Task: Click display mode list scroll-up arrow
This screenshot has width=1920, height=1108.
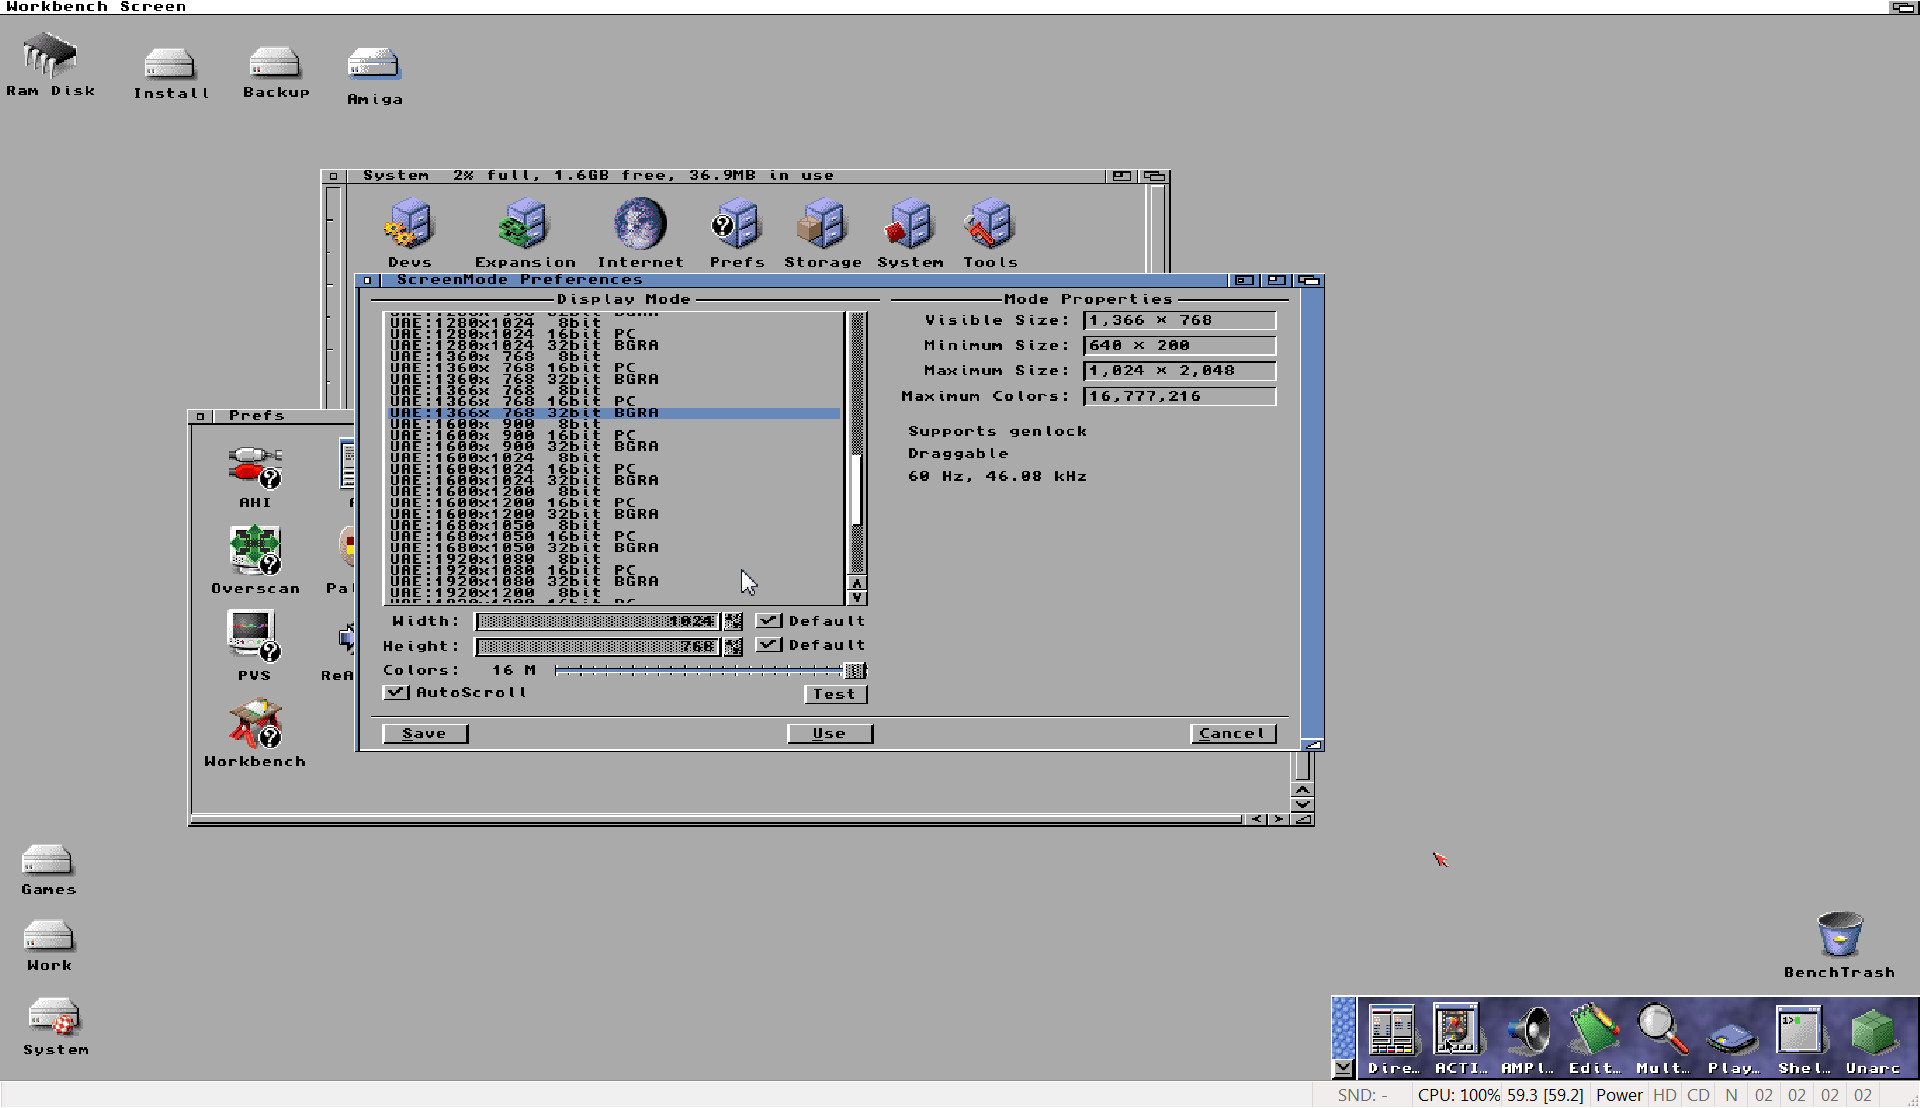Action: point(857,583)
